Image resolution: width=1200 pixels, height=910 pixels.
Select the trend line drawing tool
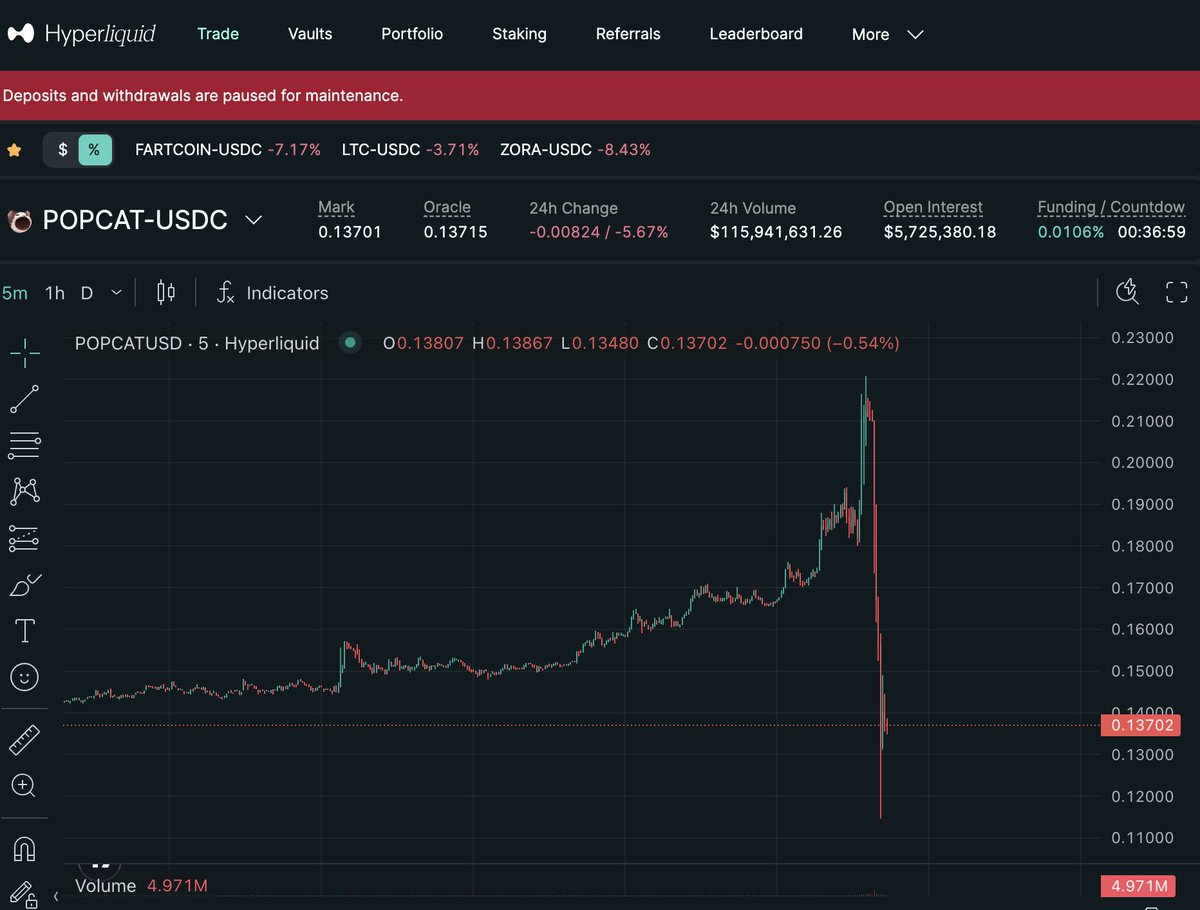point(25,399)
